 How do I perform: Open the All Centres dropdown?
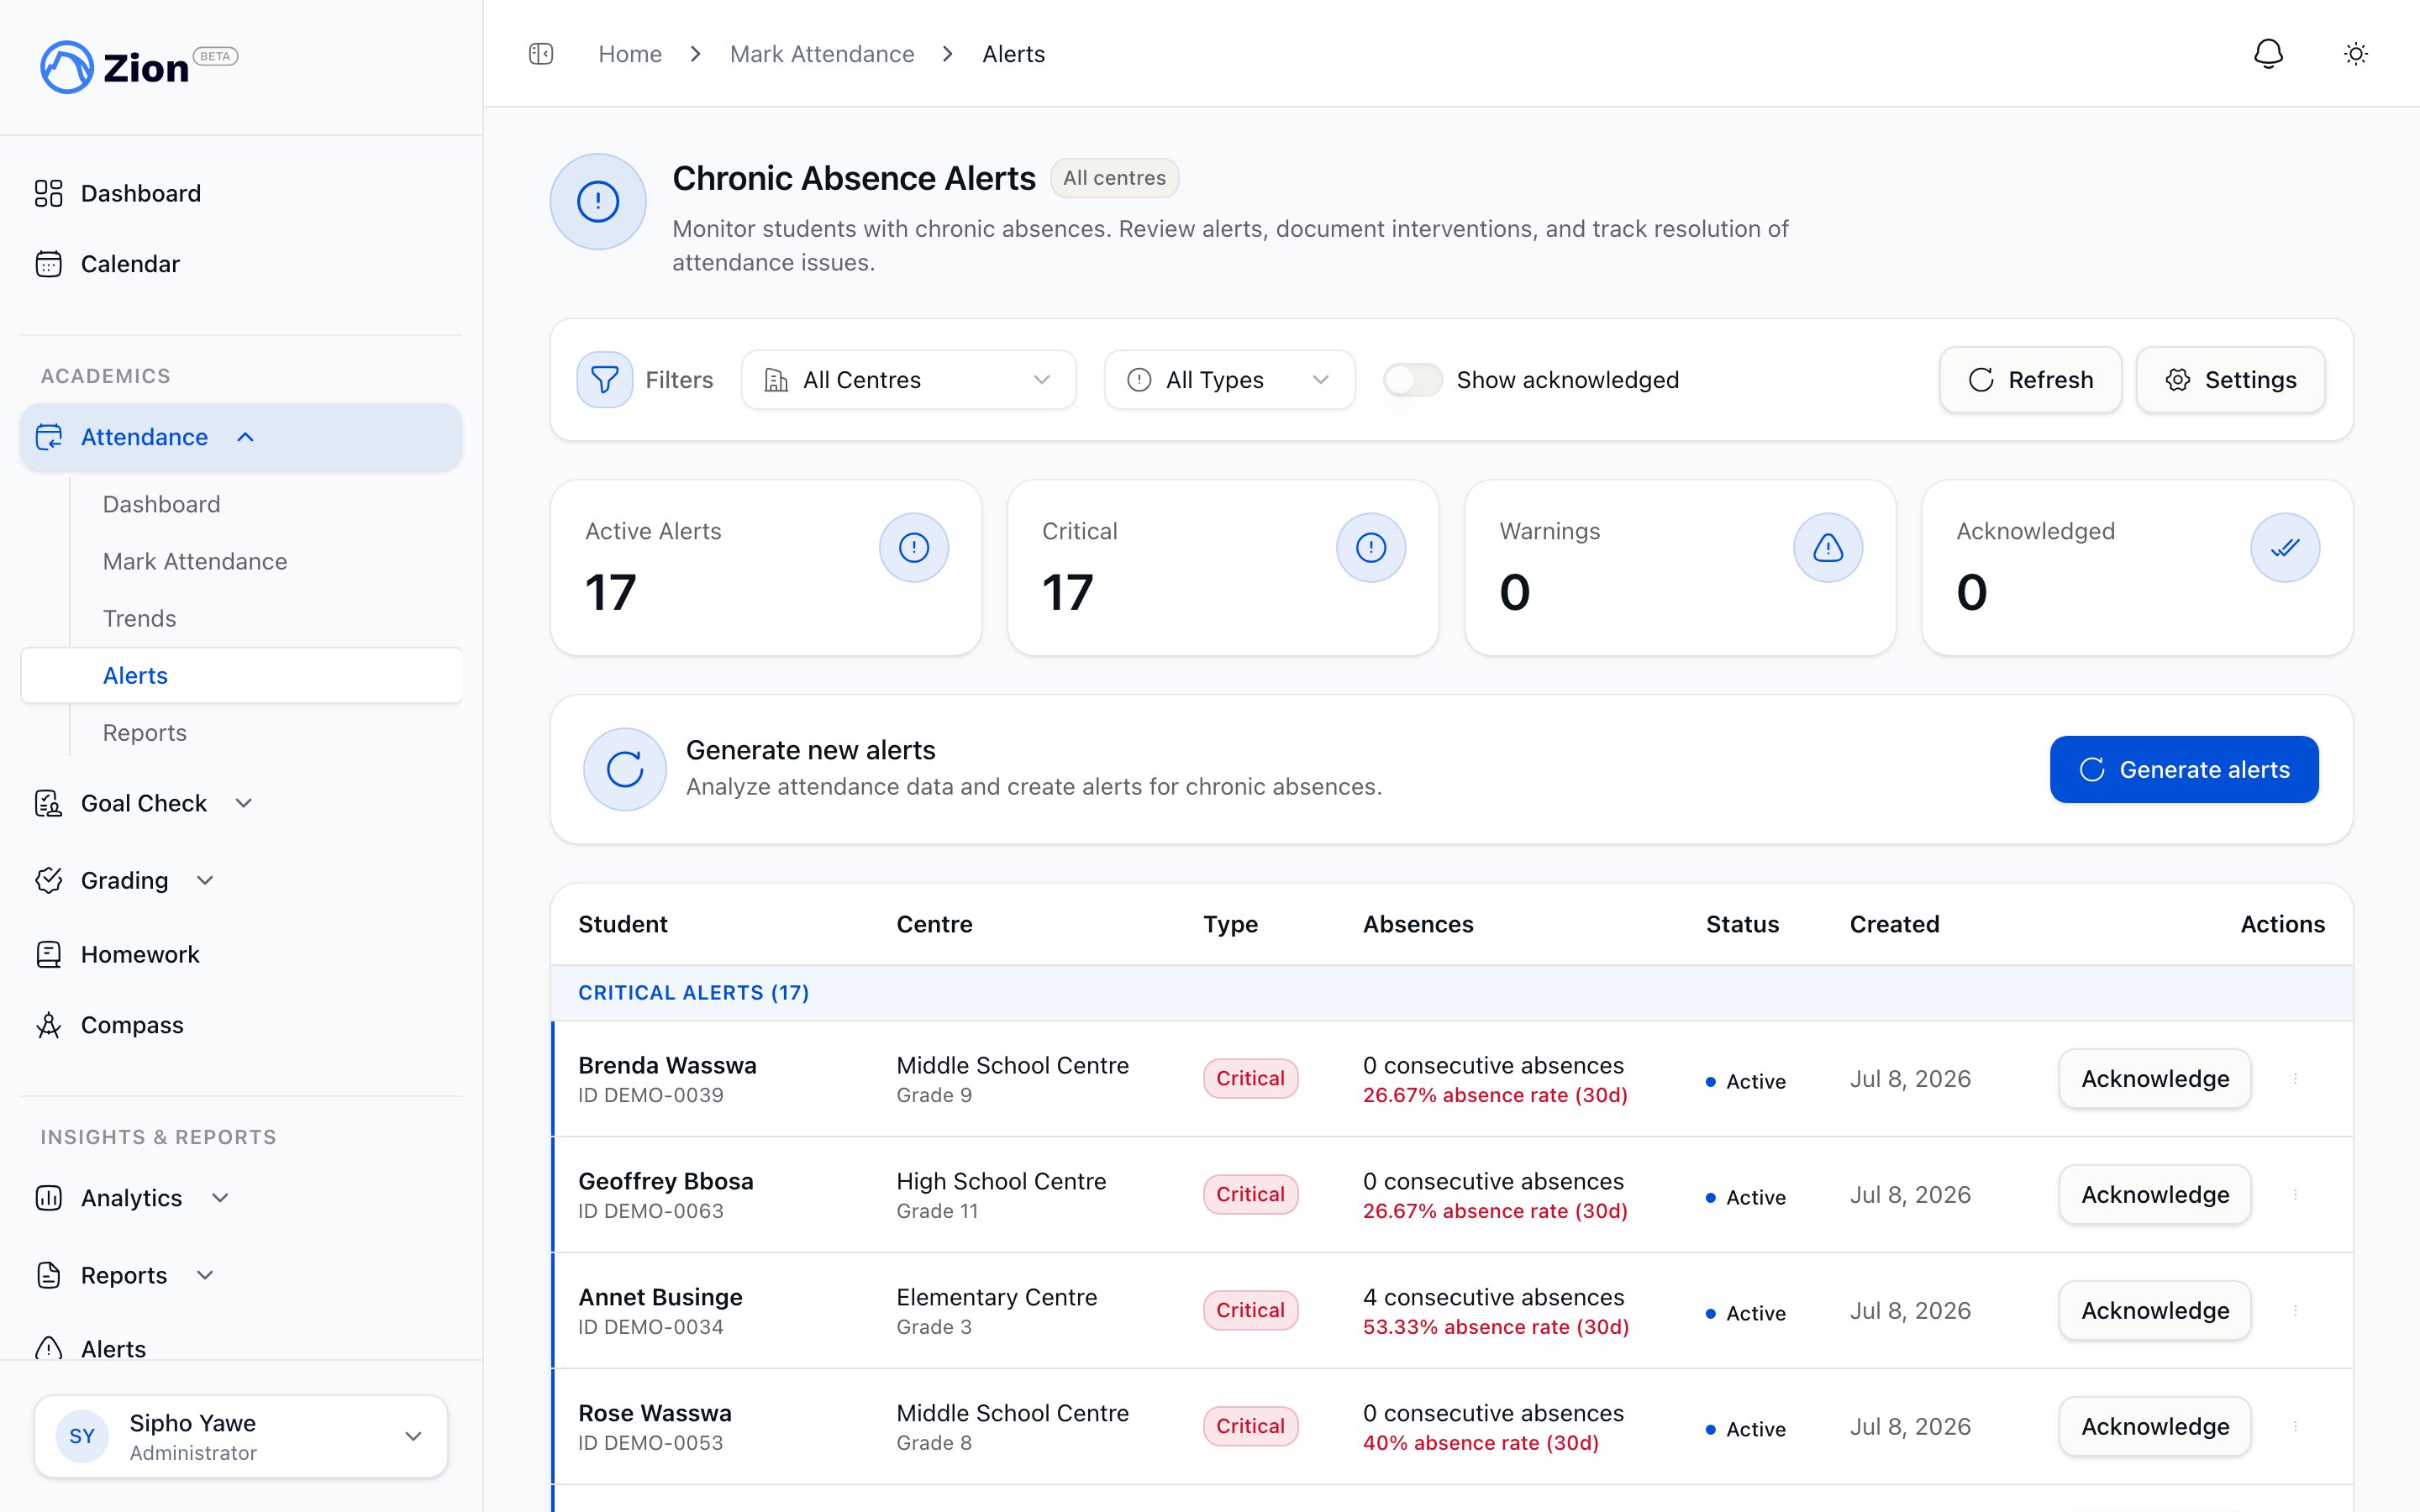(x=909, y=380)
